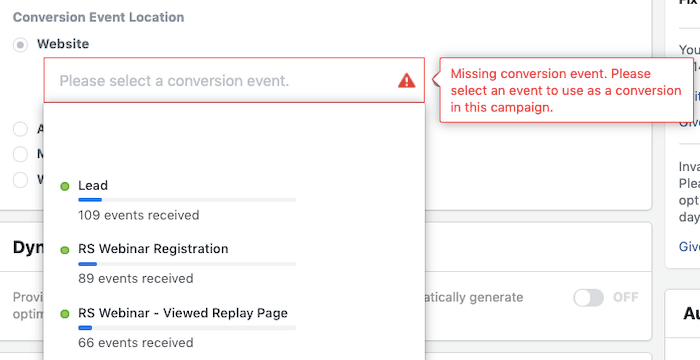Click the Lead events progress bar
The width and height of the screenshot is (700, 360).
187,200
